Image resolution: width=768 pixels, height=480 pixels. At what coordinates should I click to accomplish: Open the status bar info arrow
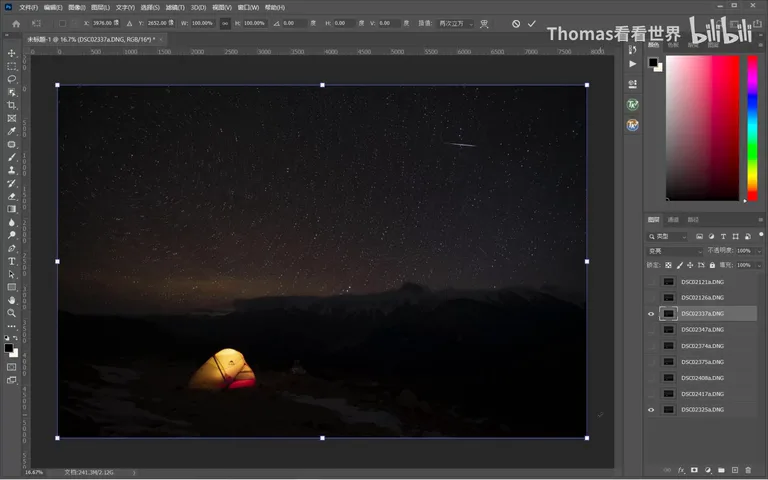134,473
